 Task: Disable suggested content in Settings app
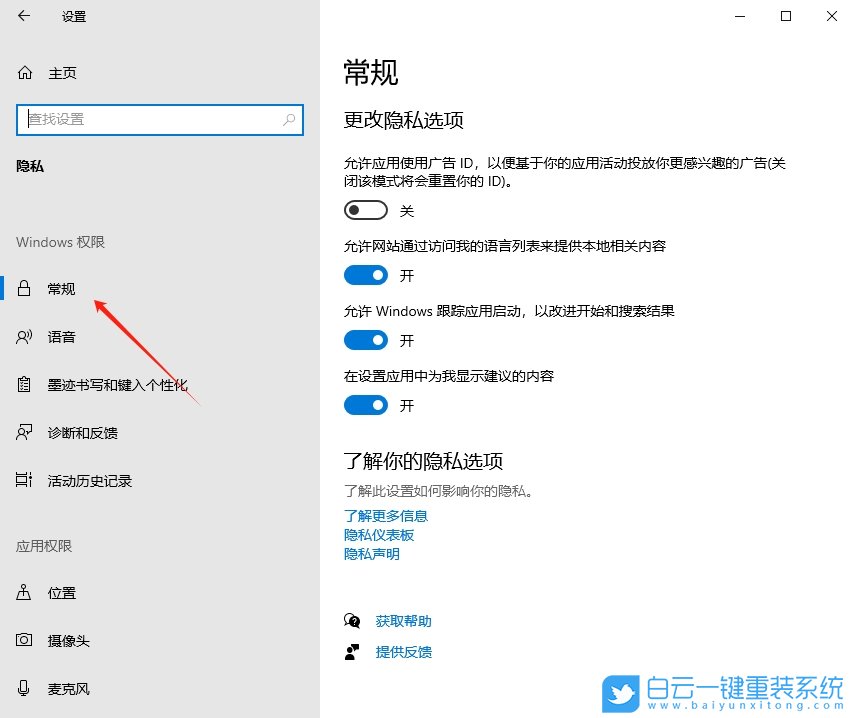365,405
